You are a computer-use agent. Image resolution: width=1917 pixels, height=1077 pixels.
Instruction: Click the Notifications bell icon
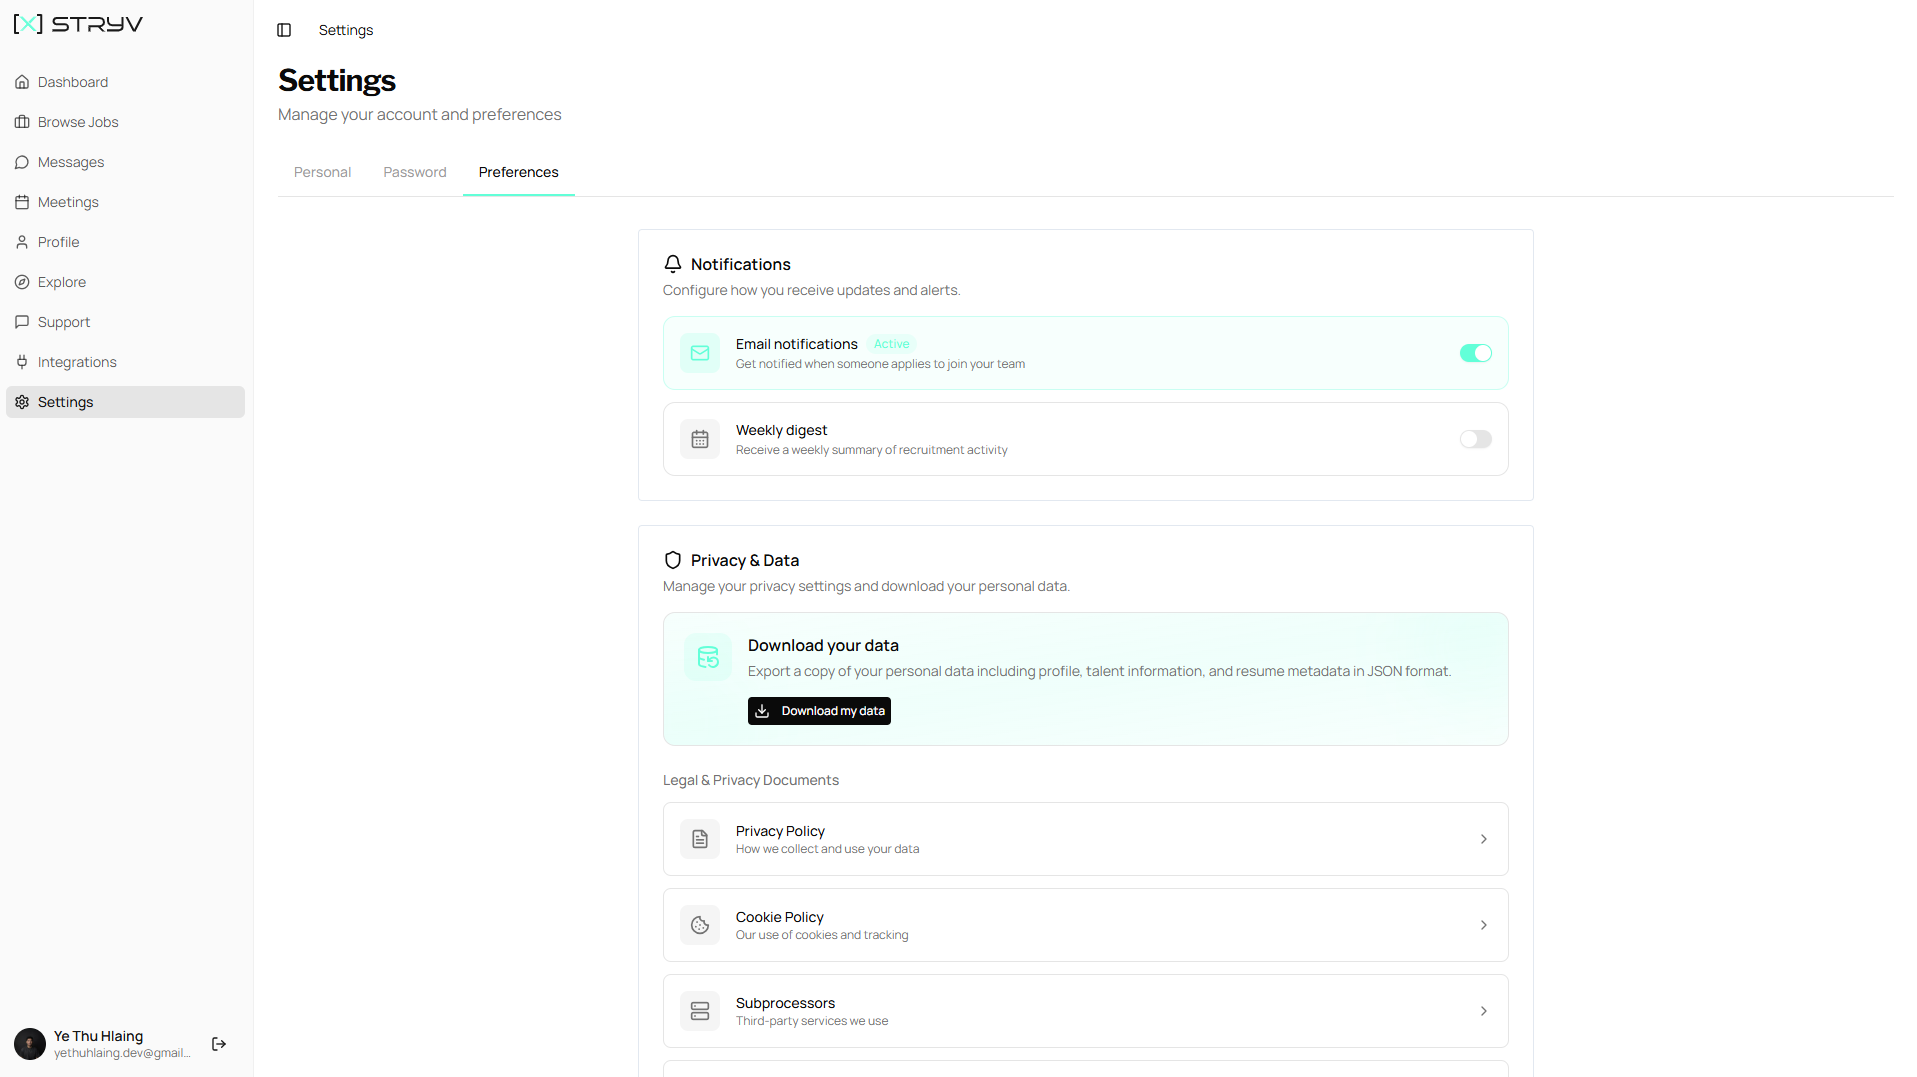coord(673,264)
